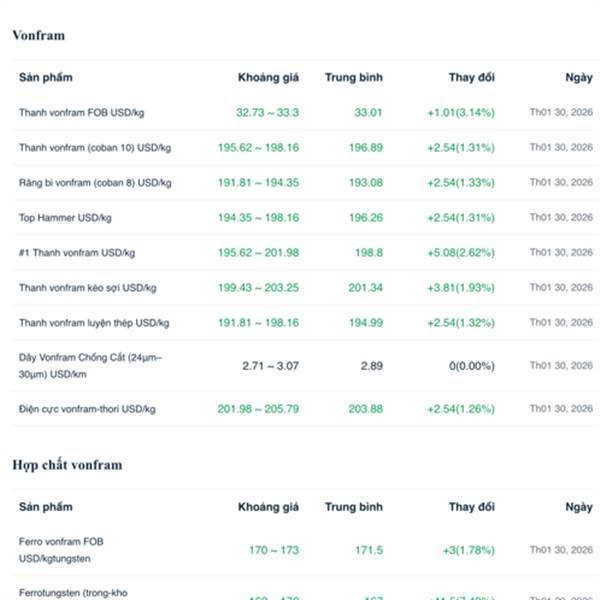Select Thanh vonfram luyện thép product name
This screenshot has height=600, width=600.
coord(93,323)
